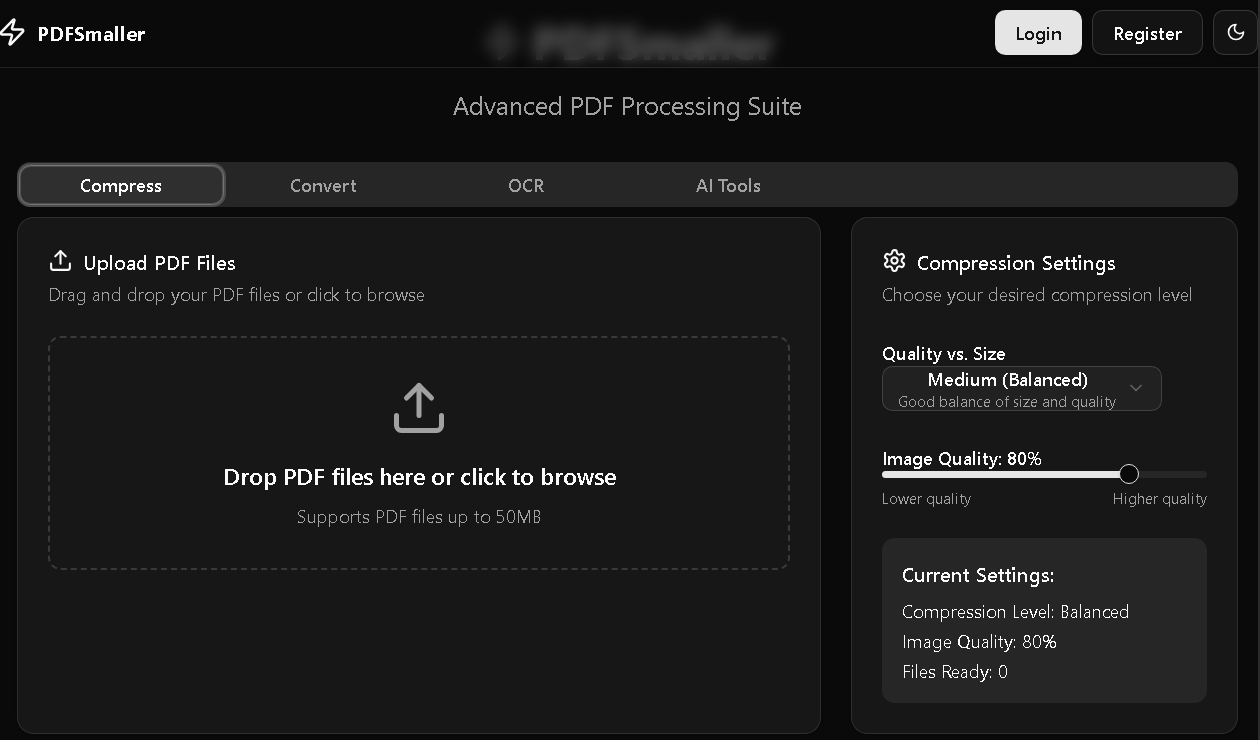Select the AI Tools tab

pyautogui.click(x=728, y=185)
